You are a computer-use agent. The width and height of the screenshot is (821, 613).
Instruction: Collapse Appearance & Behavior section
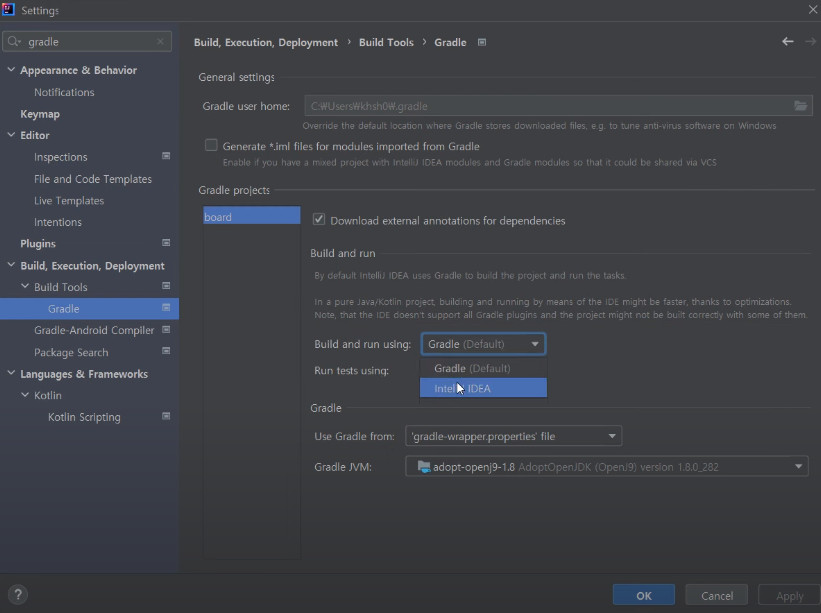point(11,70)
